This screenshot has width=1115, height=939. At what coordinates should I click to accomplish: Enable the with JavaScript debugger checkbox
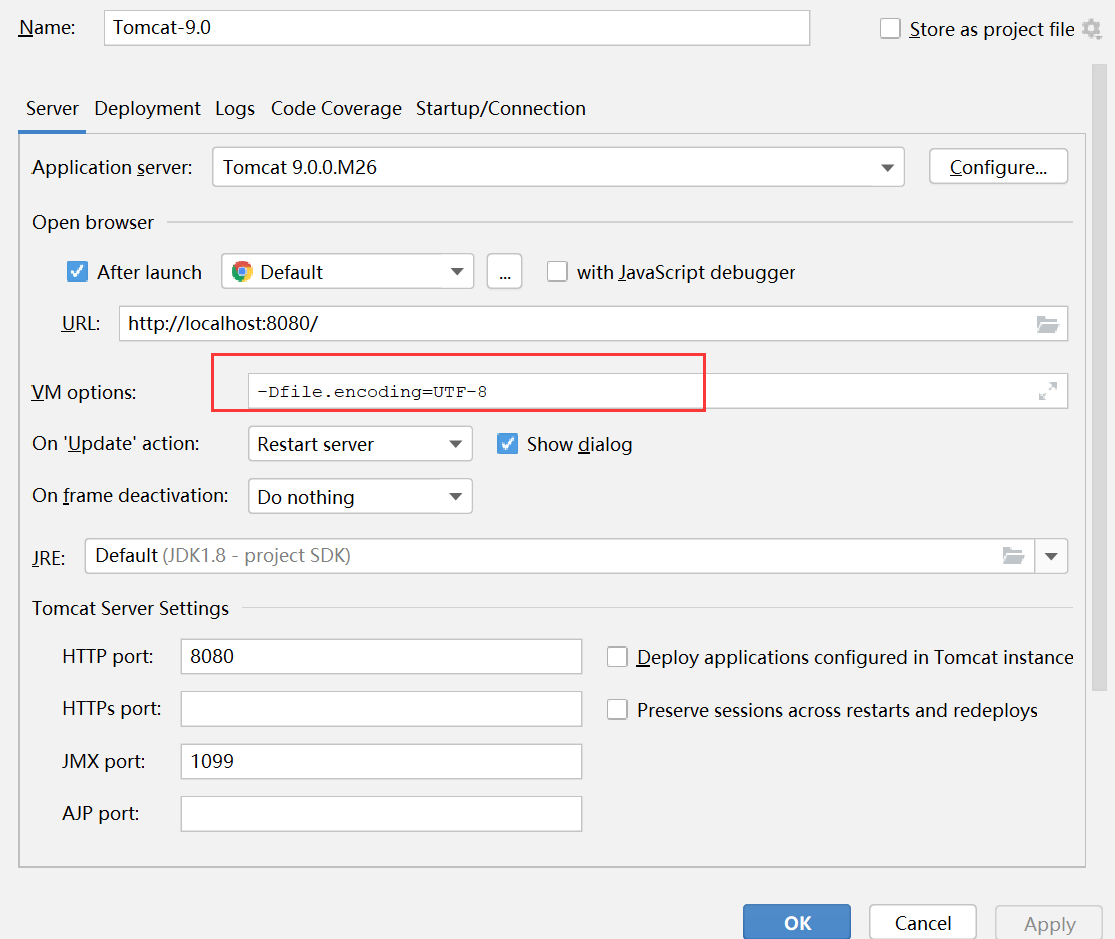[557, 272]
